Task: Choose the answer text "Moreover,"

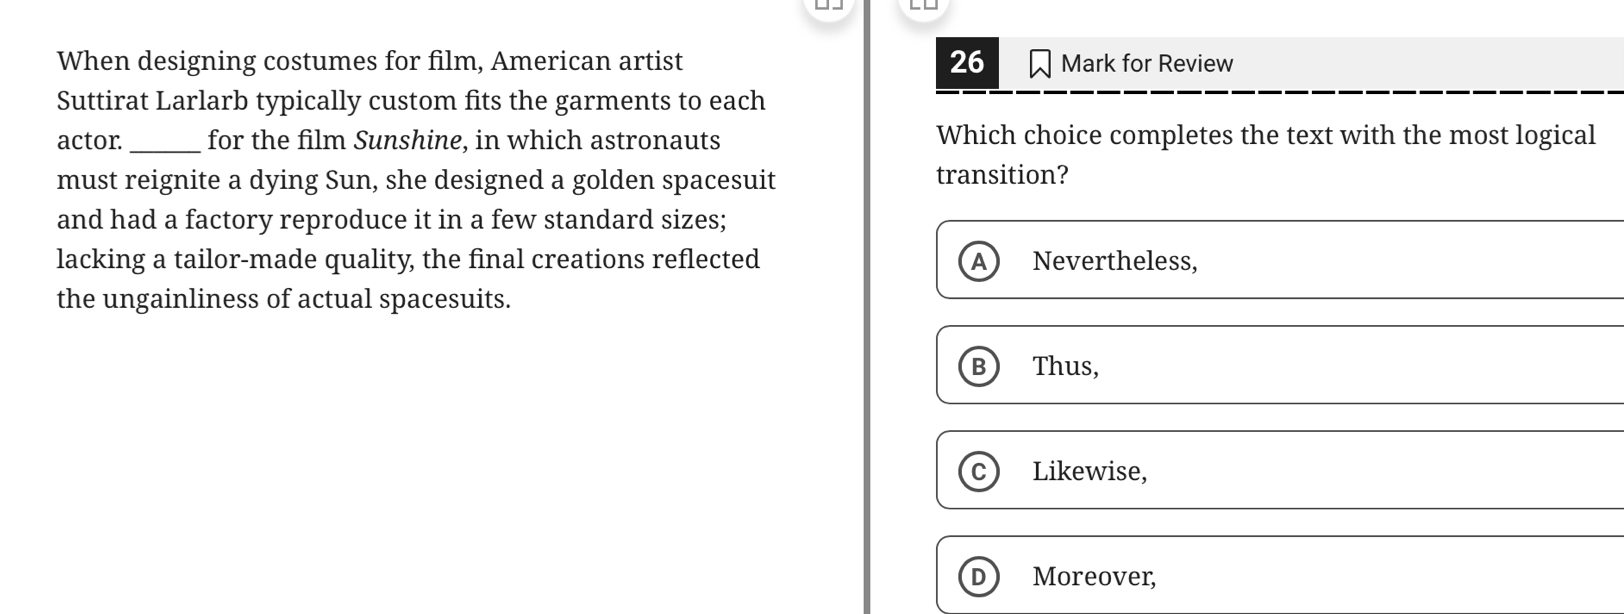Action: [x=1094, y=576]
